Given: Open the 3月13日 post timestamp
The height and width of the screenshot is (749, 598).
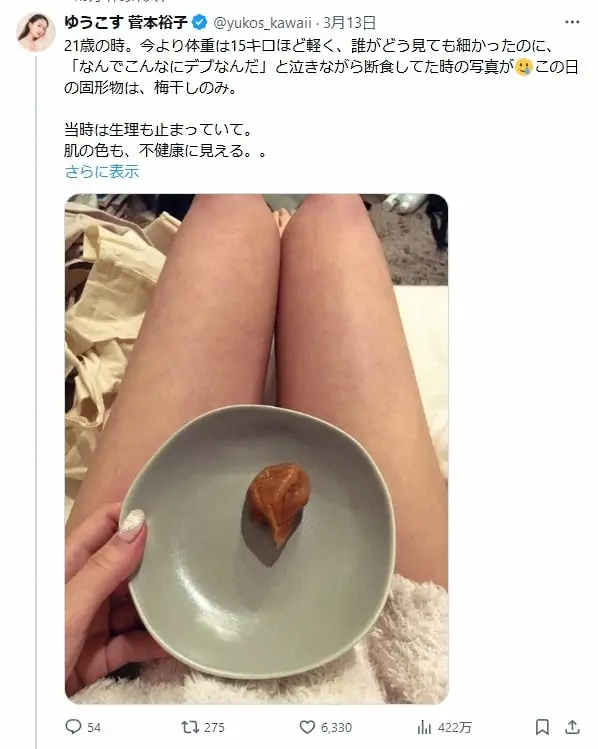Looking at the screenshot, I should pyautogui.click(x=350, y=22).
